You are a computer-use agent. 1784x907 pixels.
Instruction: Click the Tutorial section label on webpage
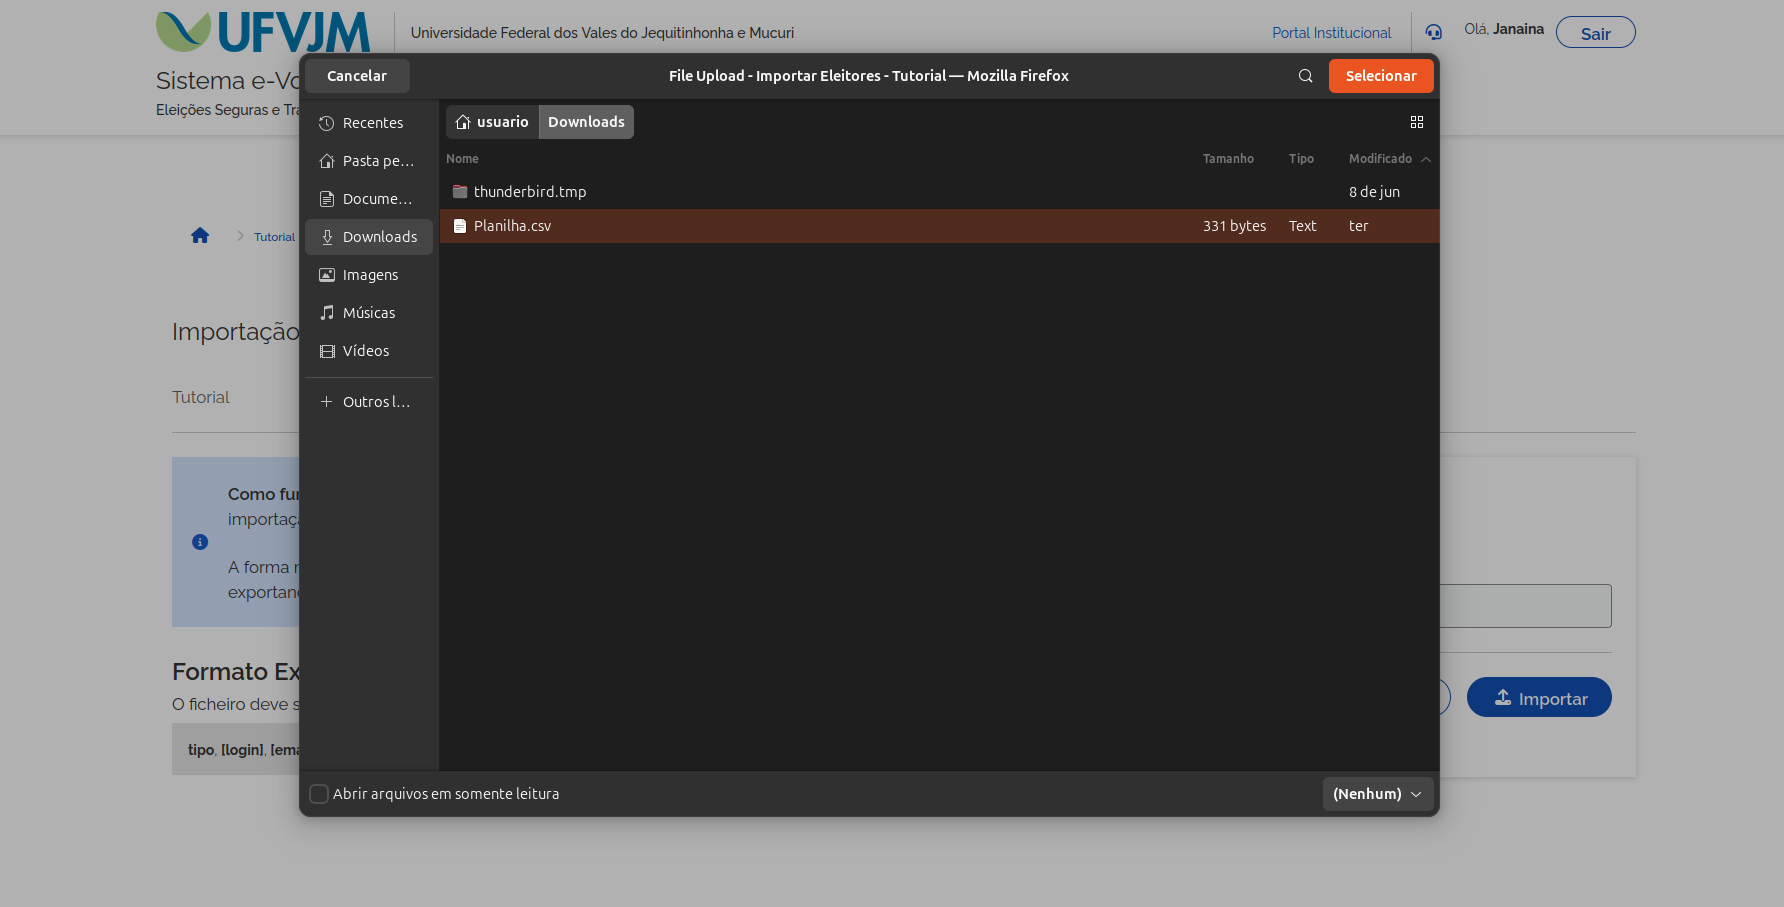(201, 397)
